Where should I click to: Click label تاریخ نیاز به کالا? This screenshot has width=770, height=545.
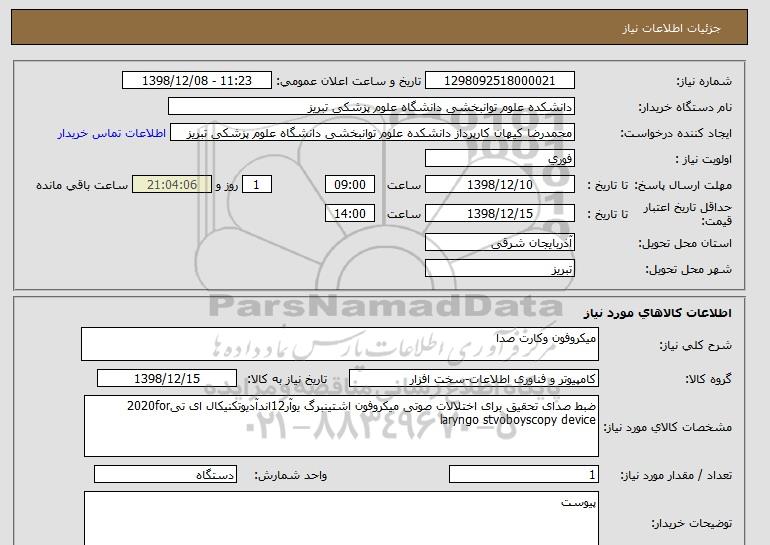287,379
